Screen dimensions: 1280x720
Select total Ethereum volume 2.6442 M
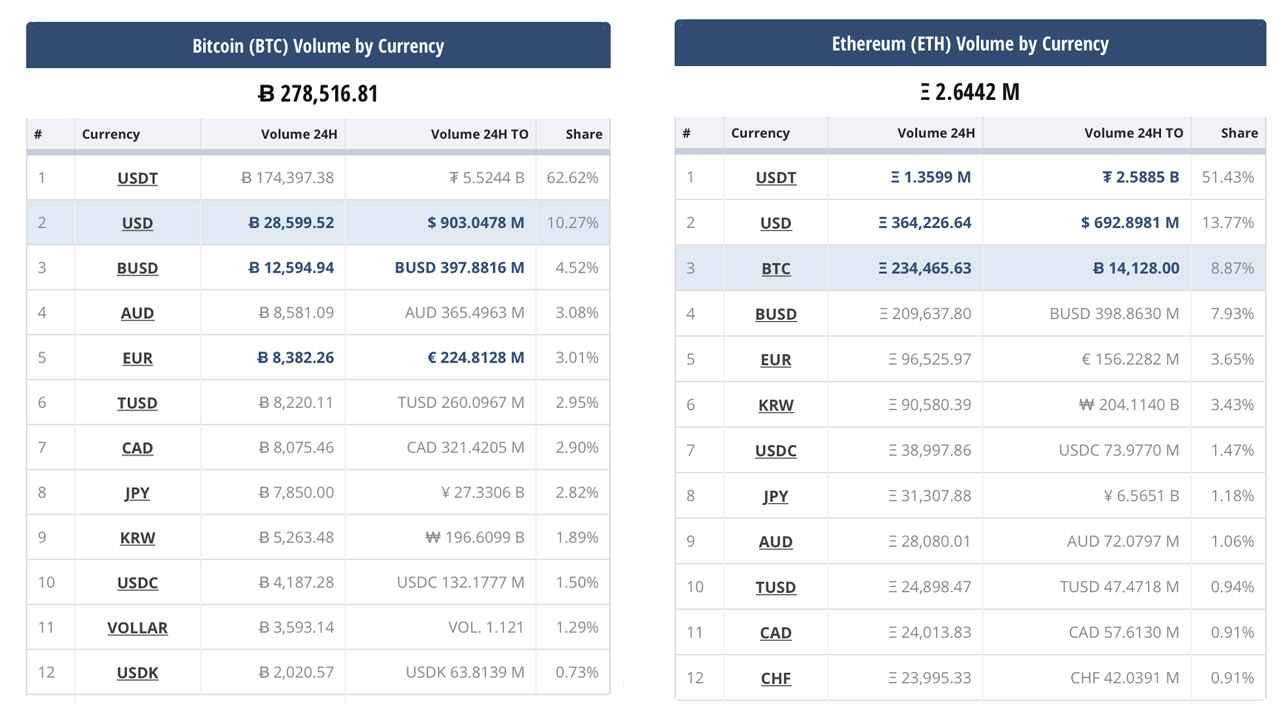point(970,92)
